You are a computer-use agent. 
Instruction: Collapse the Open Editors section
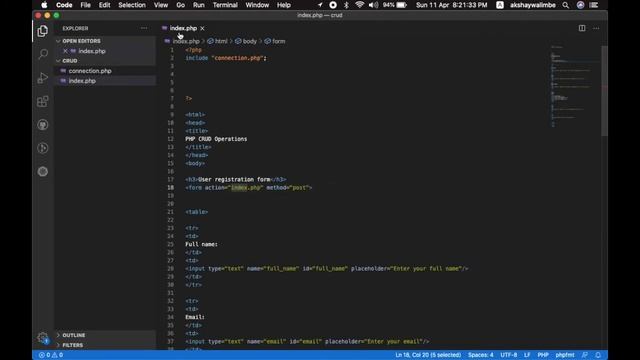81,41
